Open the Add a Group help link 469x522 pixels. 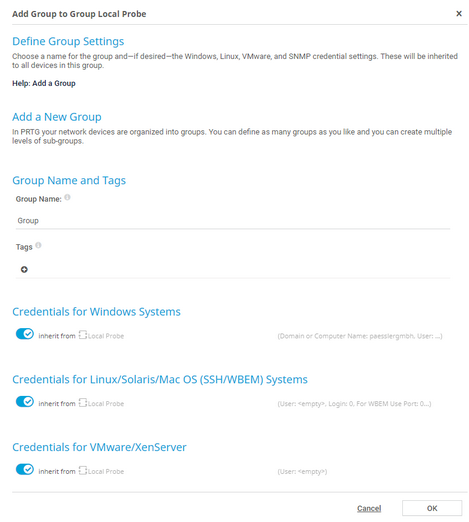(44, 83)
